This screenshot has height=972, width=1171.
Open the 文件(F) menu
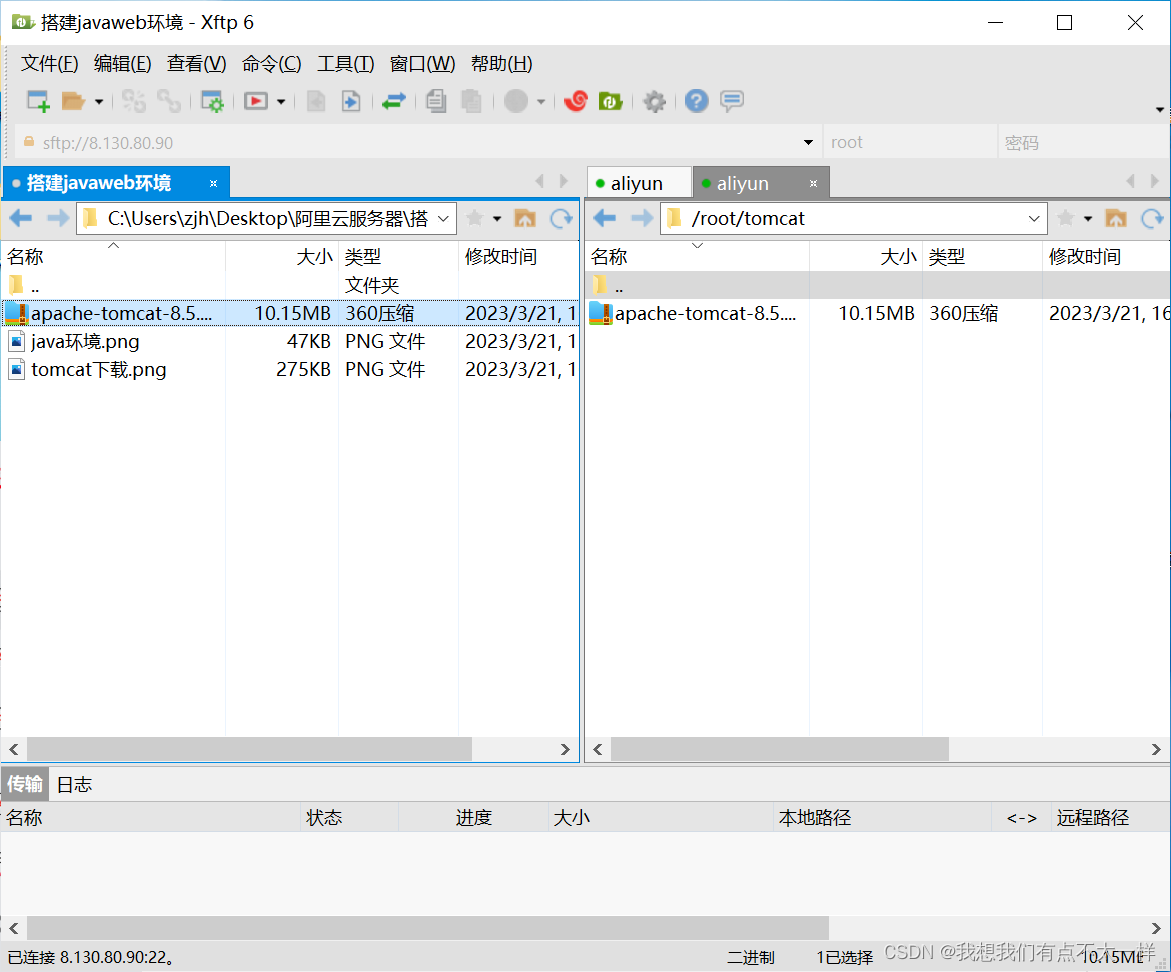pos(49,64)
